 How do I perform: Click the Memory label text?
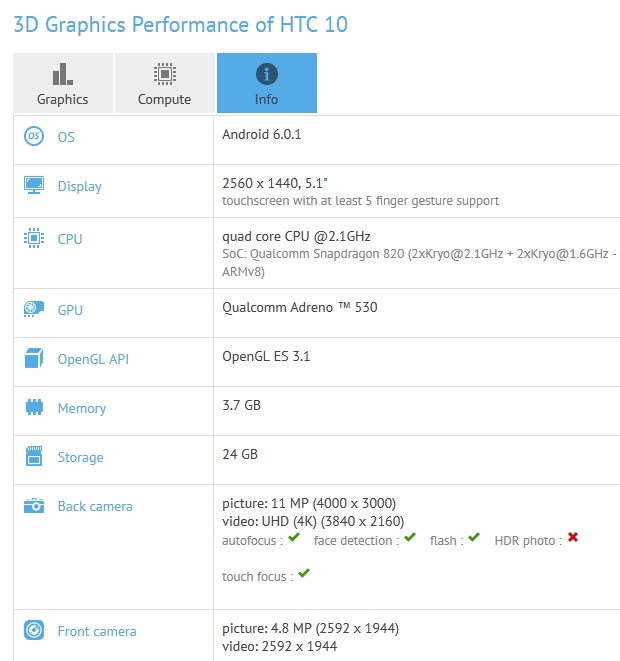[82, 408]
